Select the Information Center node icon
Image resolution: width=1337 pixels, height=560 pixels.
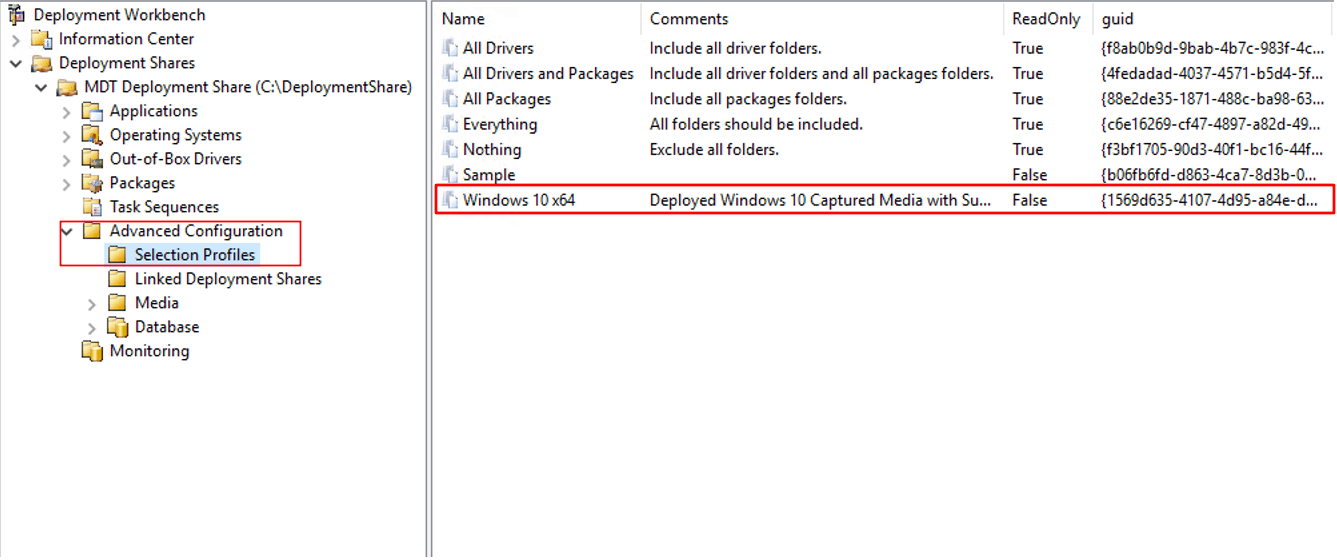pos(41,39)
